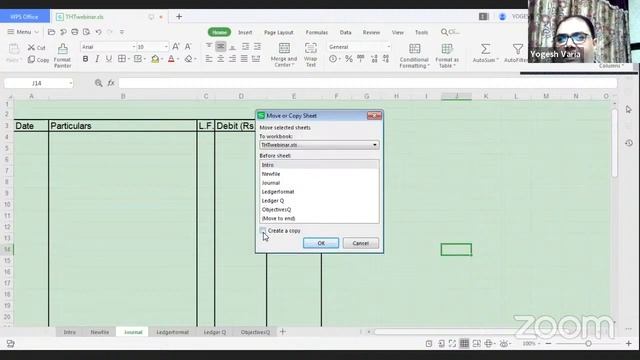
Task: Open the Home ribbon tab
Action: [219, 32]
